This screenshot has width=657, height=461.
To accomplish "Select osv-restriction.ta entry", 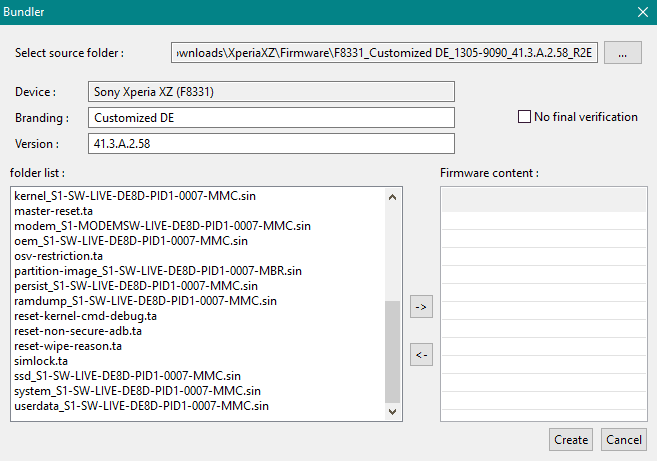I will pyautogui.click(x=58, y=256).
